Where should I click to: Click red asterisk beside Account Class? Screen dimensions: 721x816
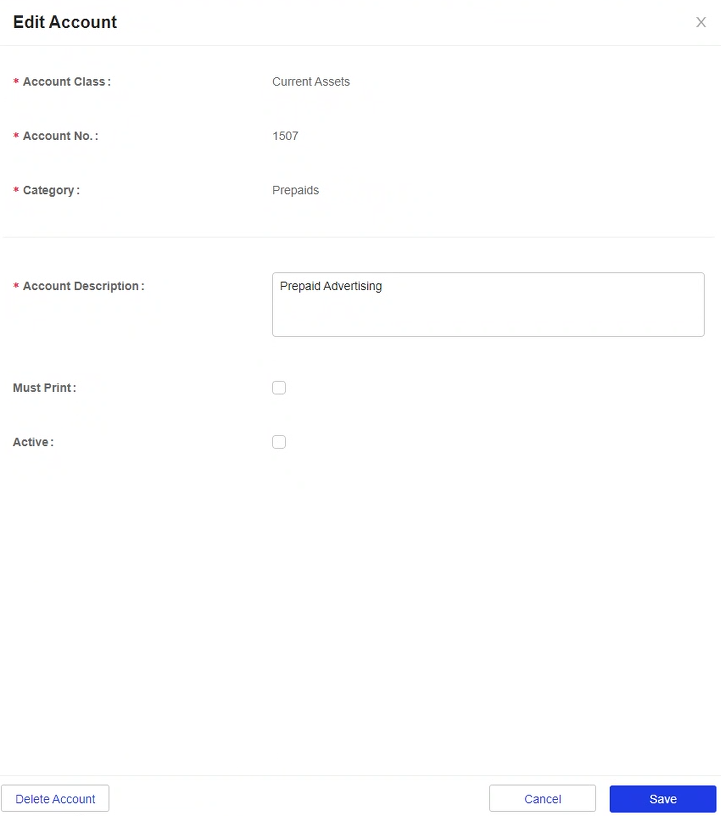16,81
